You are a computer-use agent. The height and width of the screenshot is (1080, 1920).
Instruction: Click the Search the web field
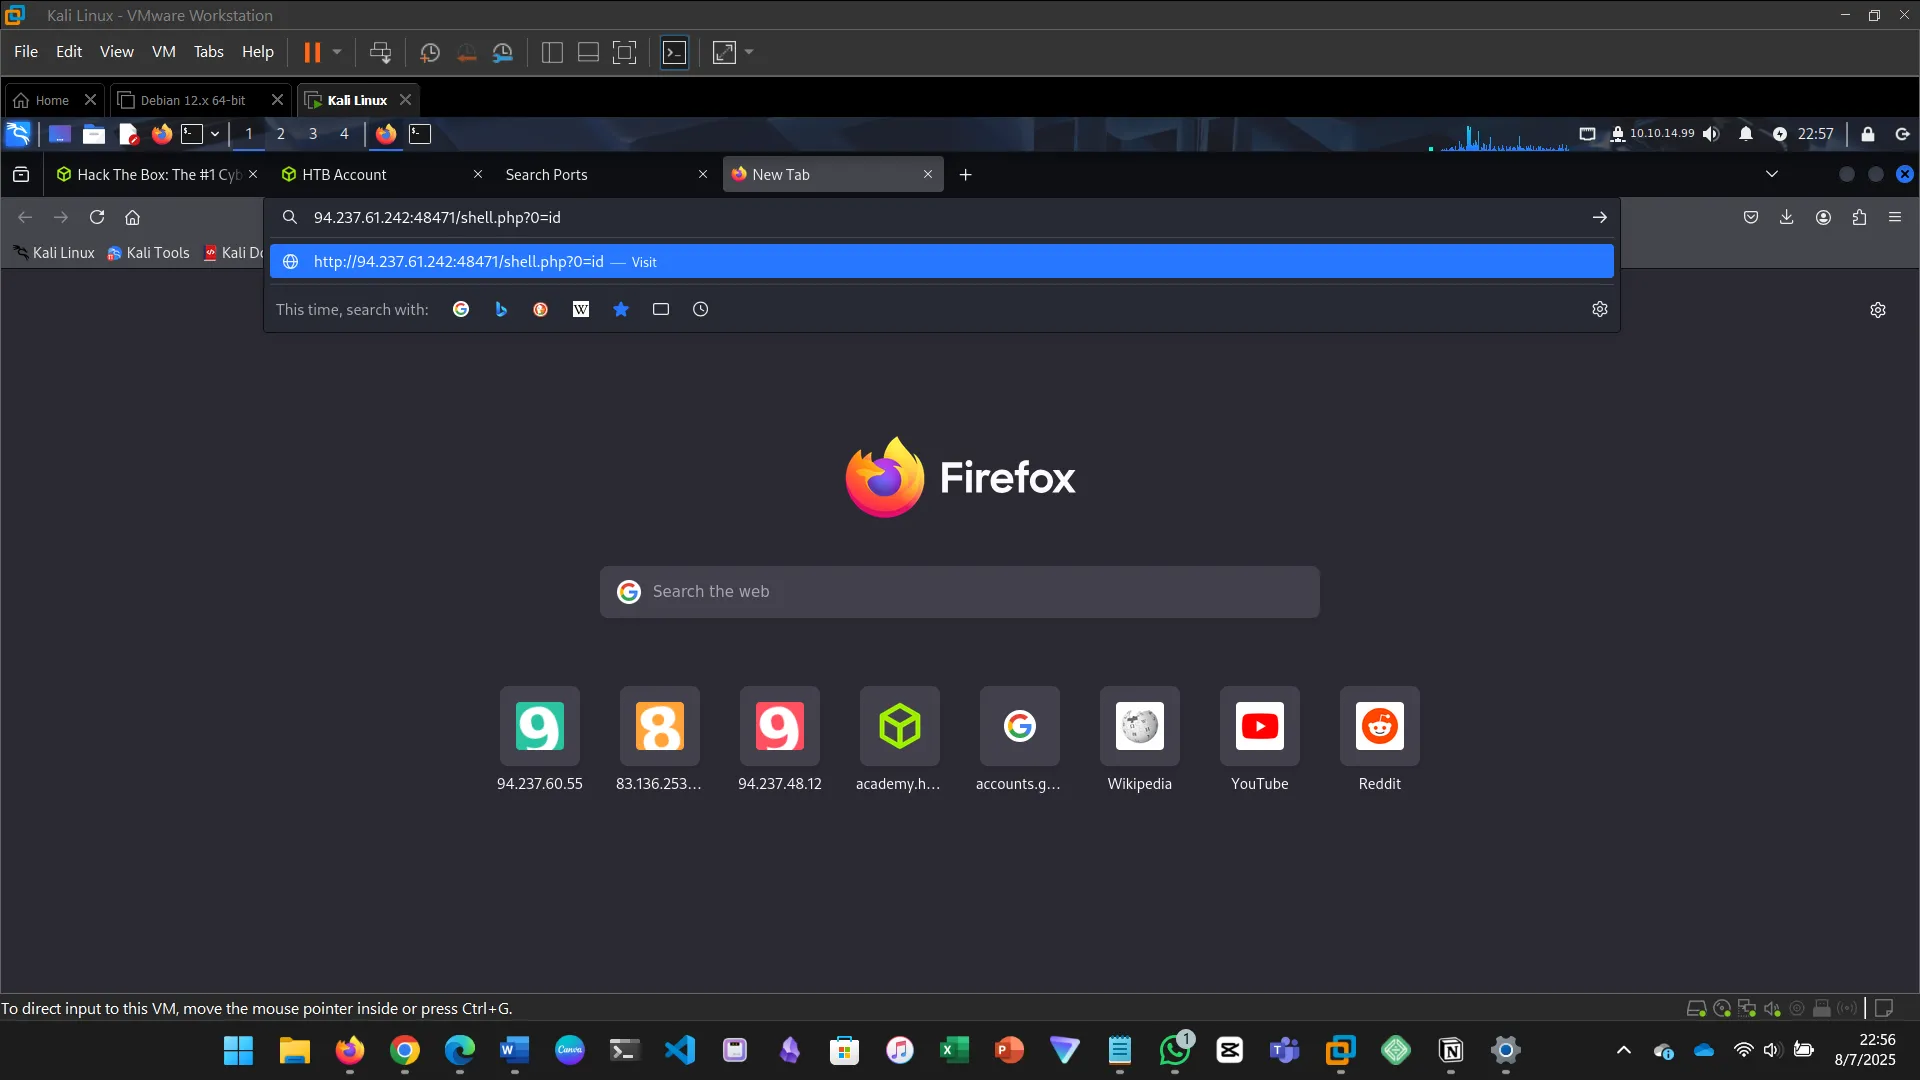coord(960,592)
